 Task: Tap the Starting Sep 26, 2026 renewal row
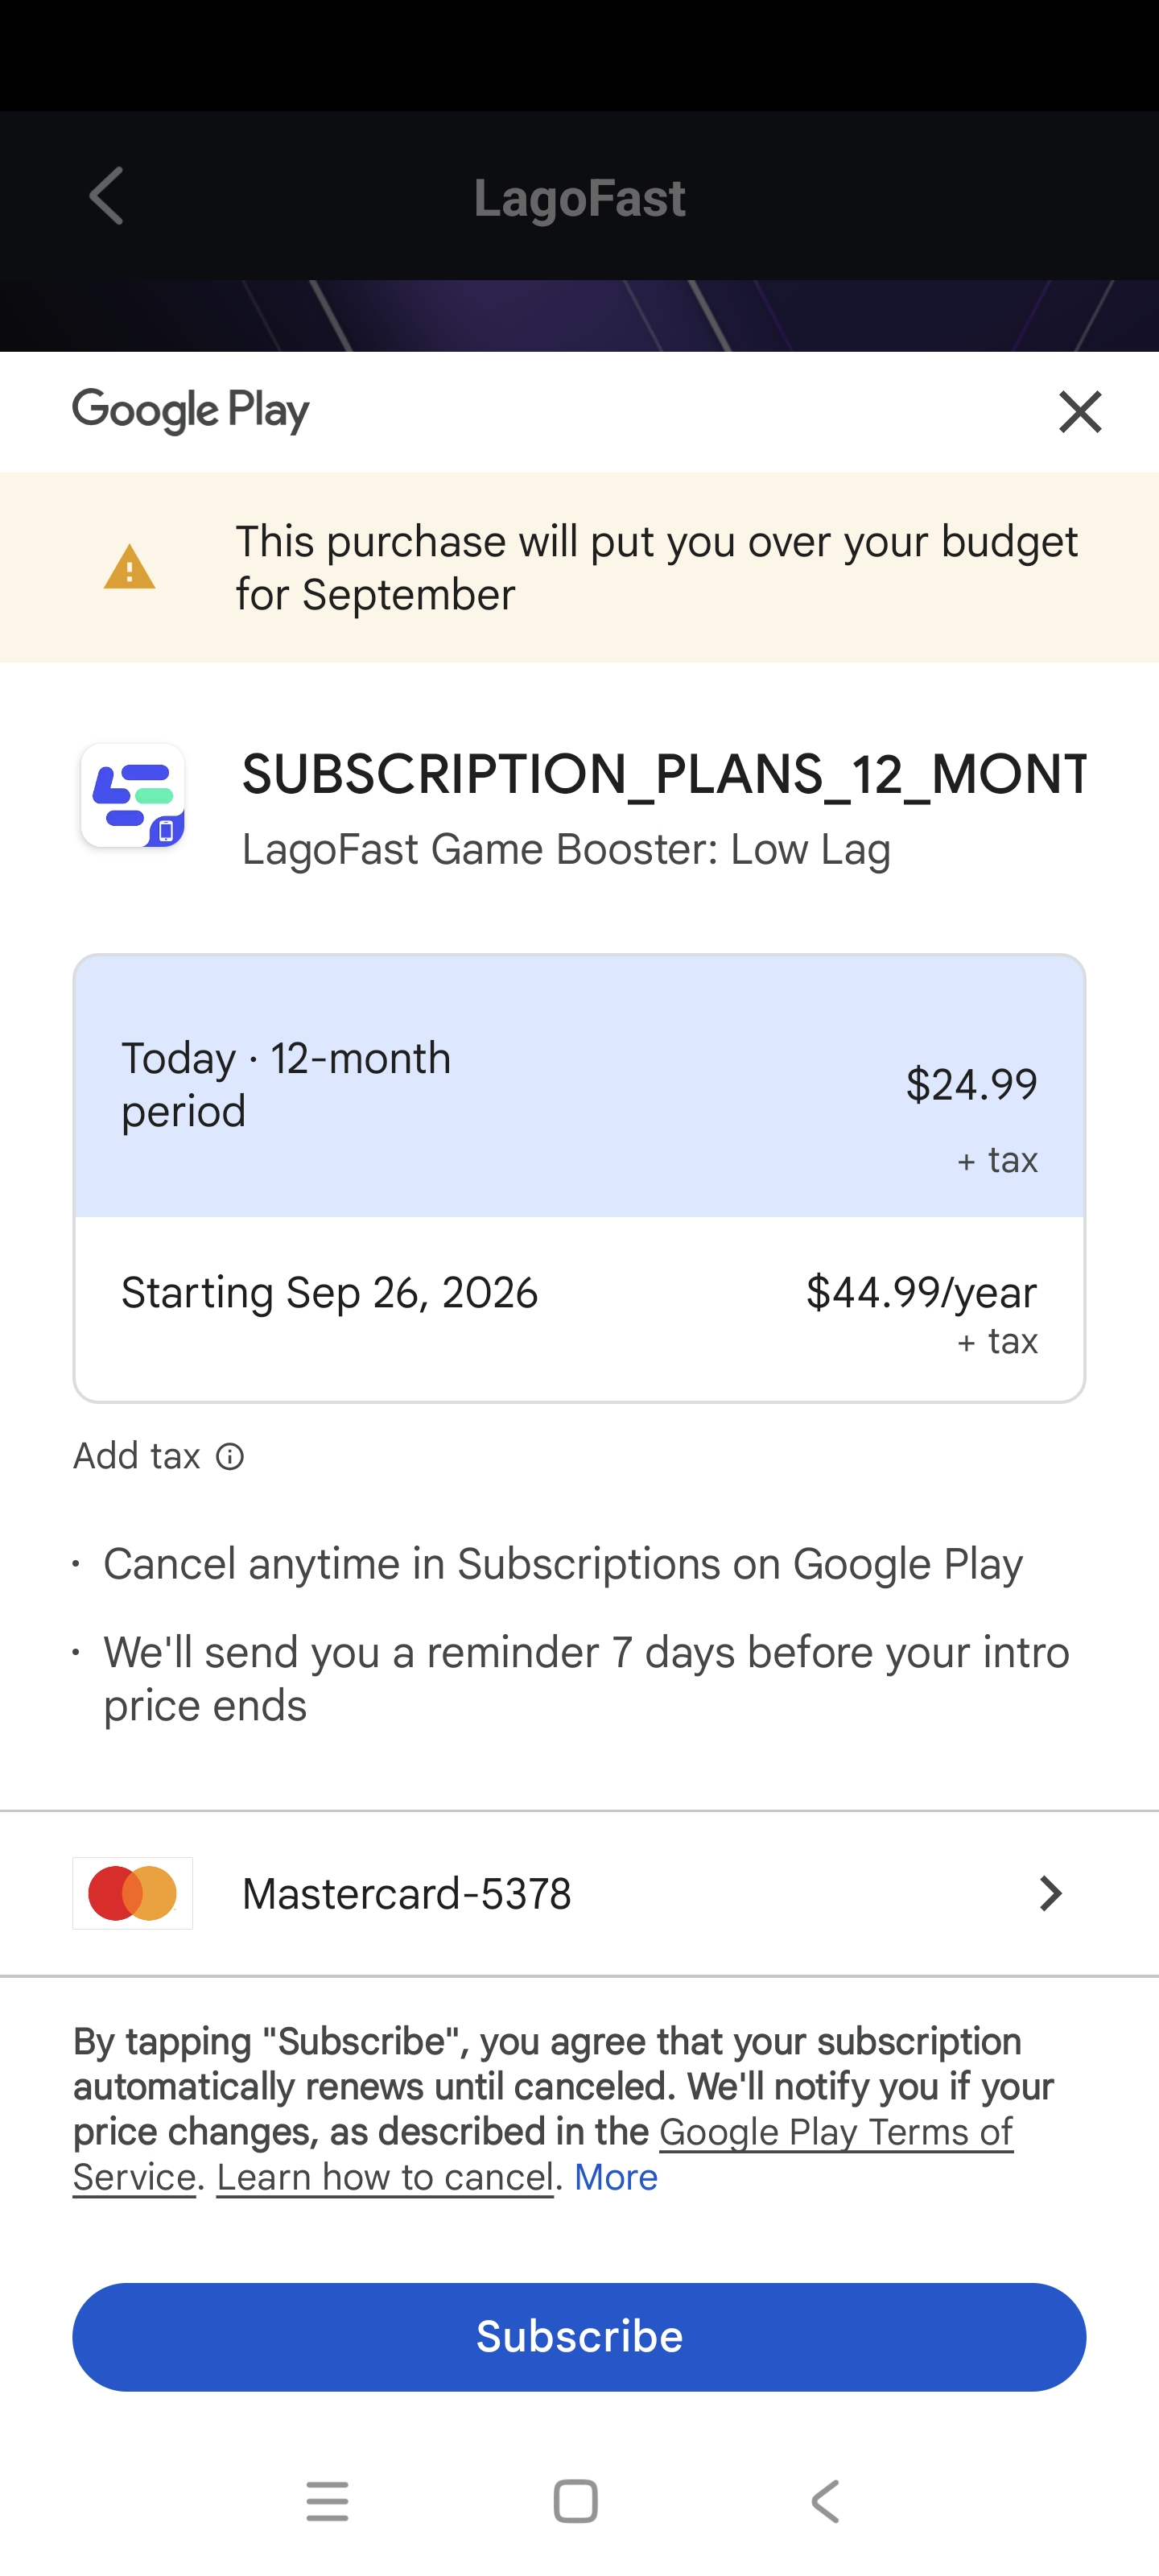pyautogui.click(x=579, y=1310)
